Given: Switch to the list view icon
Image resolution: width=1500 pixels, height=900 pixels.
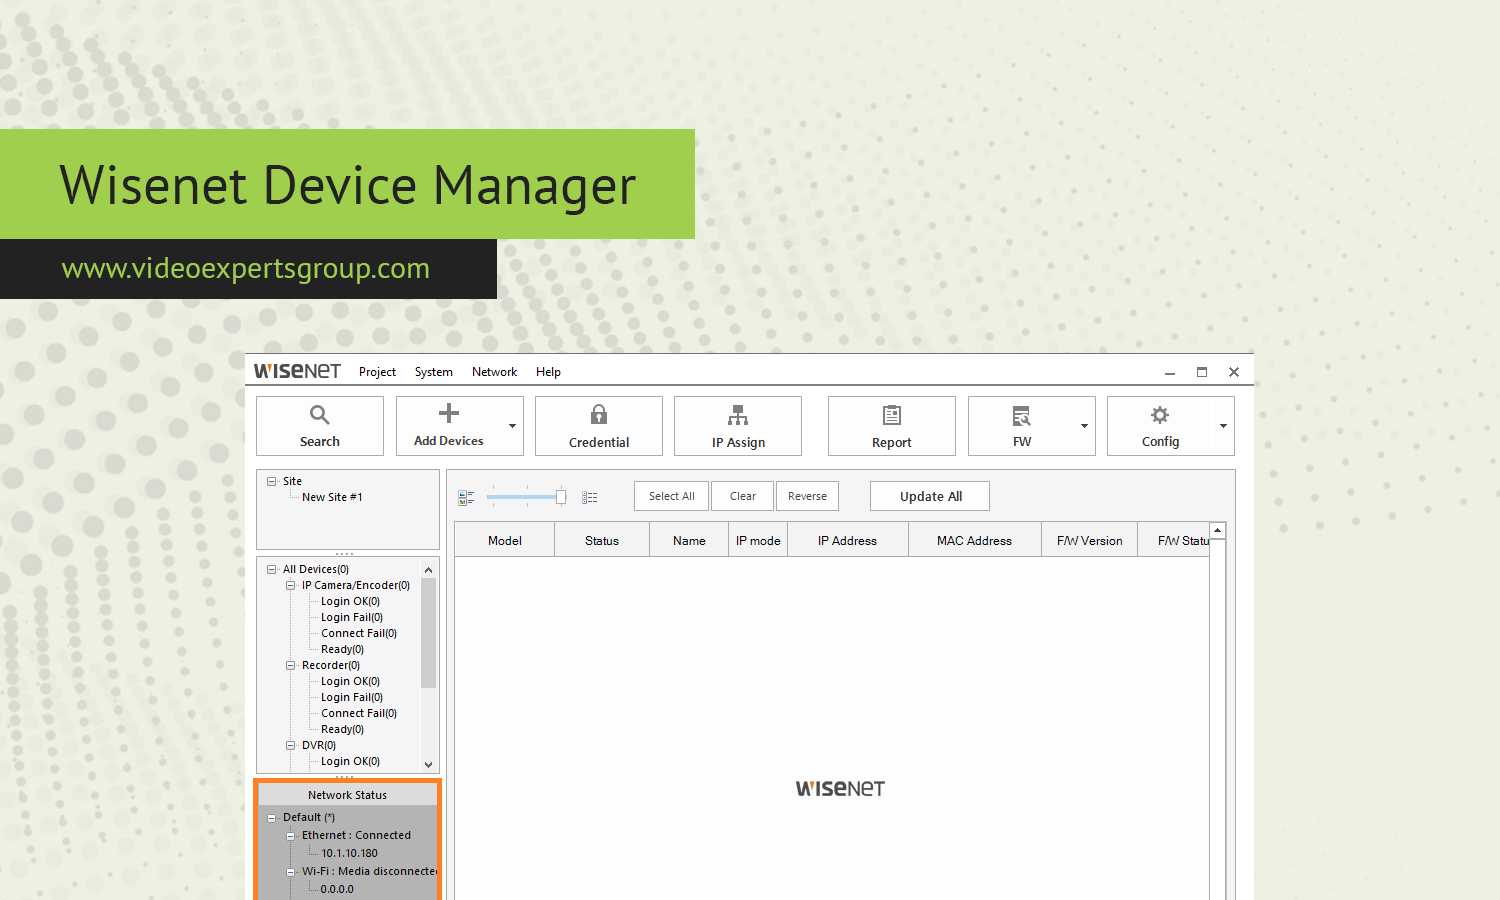Looking at the screenshot, I should tap(590, 497).
